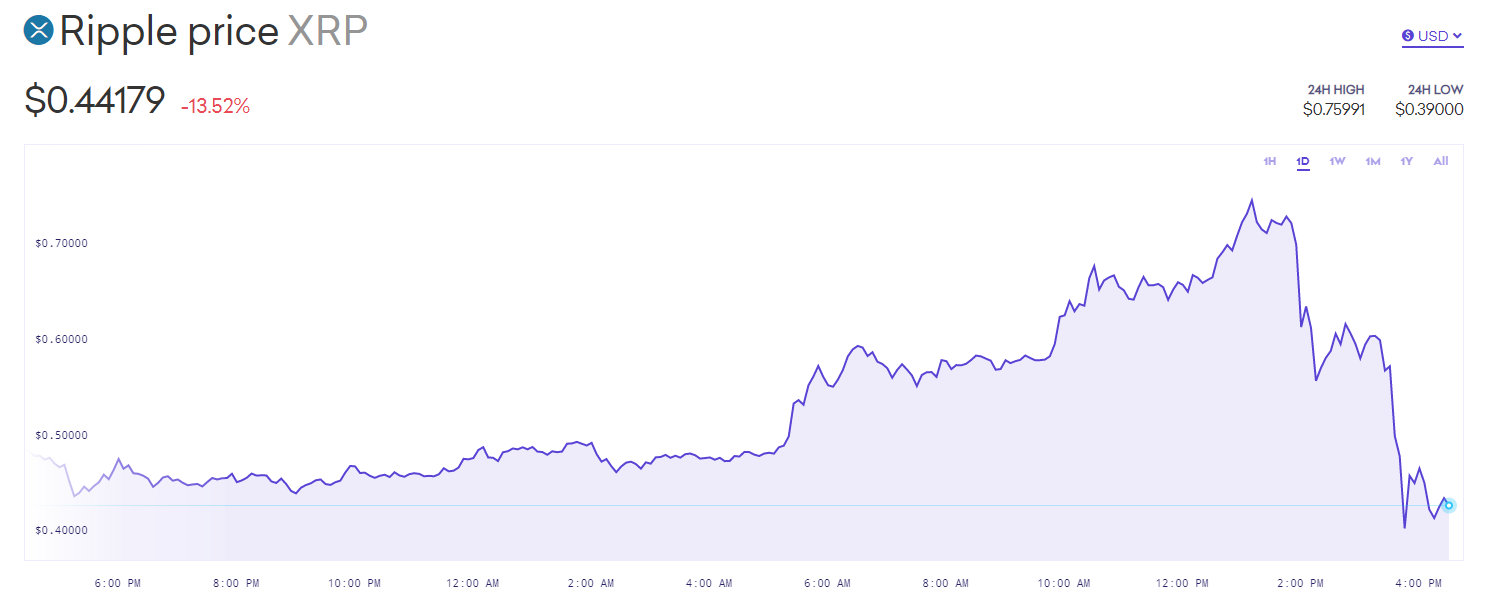Click the dollar coin icon beside USD

[x=1408, y=36]
